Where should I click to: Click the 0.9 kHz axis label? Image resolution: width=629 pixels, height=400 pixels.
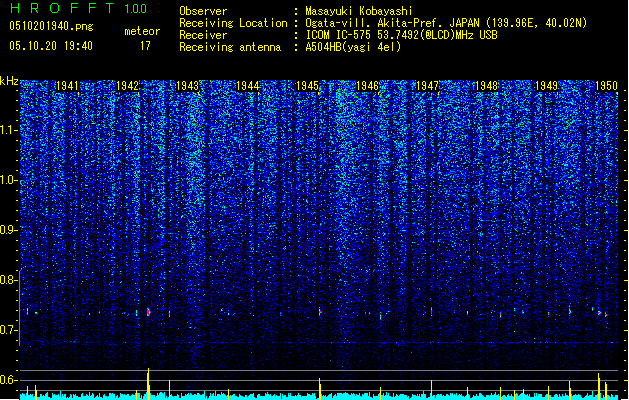pos(8,230)
